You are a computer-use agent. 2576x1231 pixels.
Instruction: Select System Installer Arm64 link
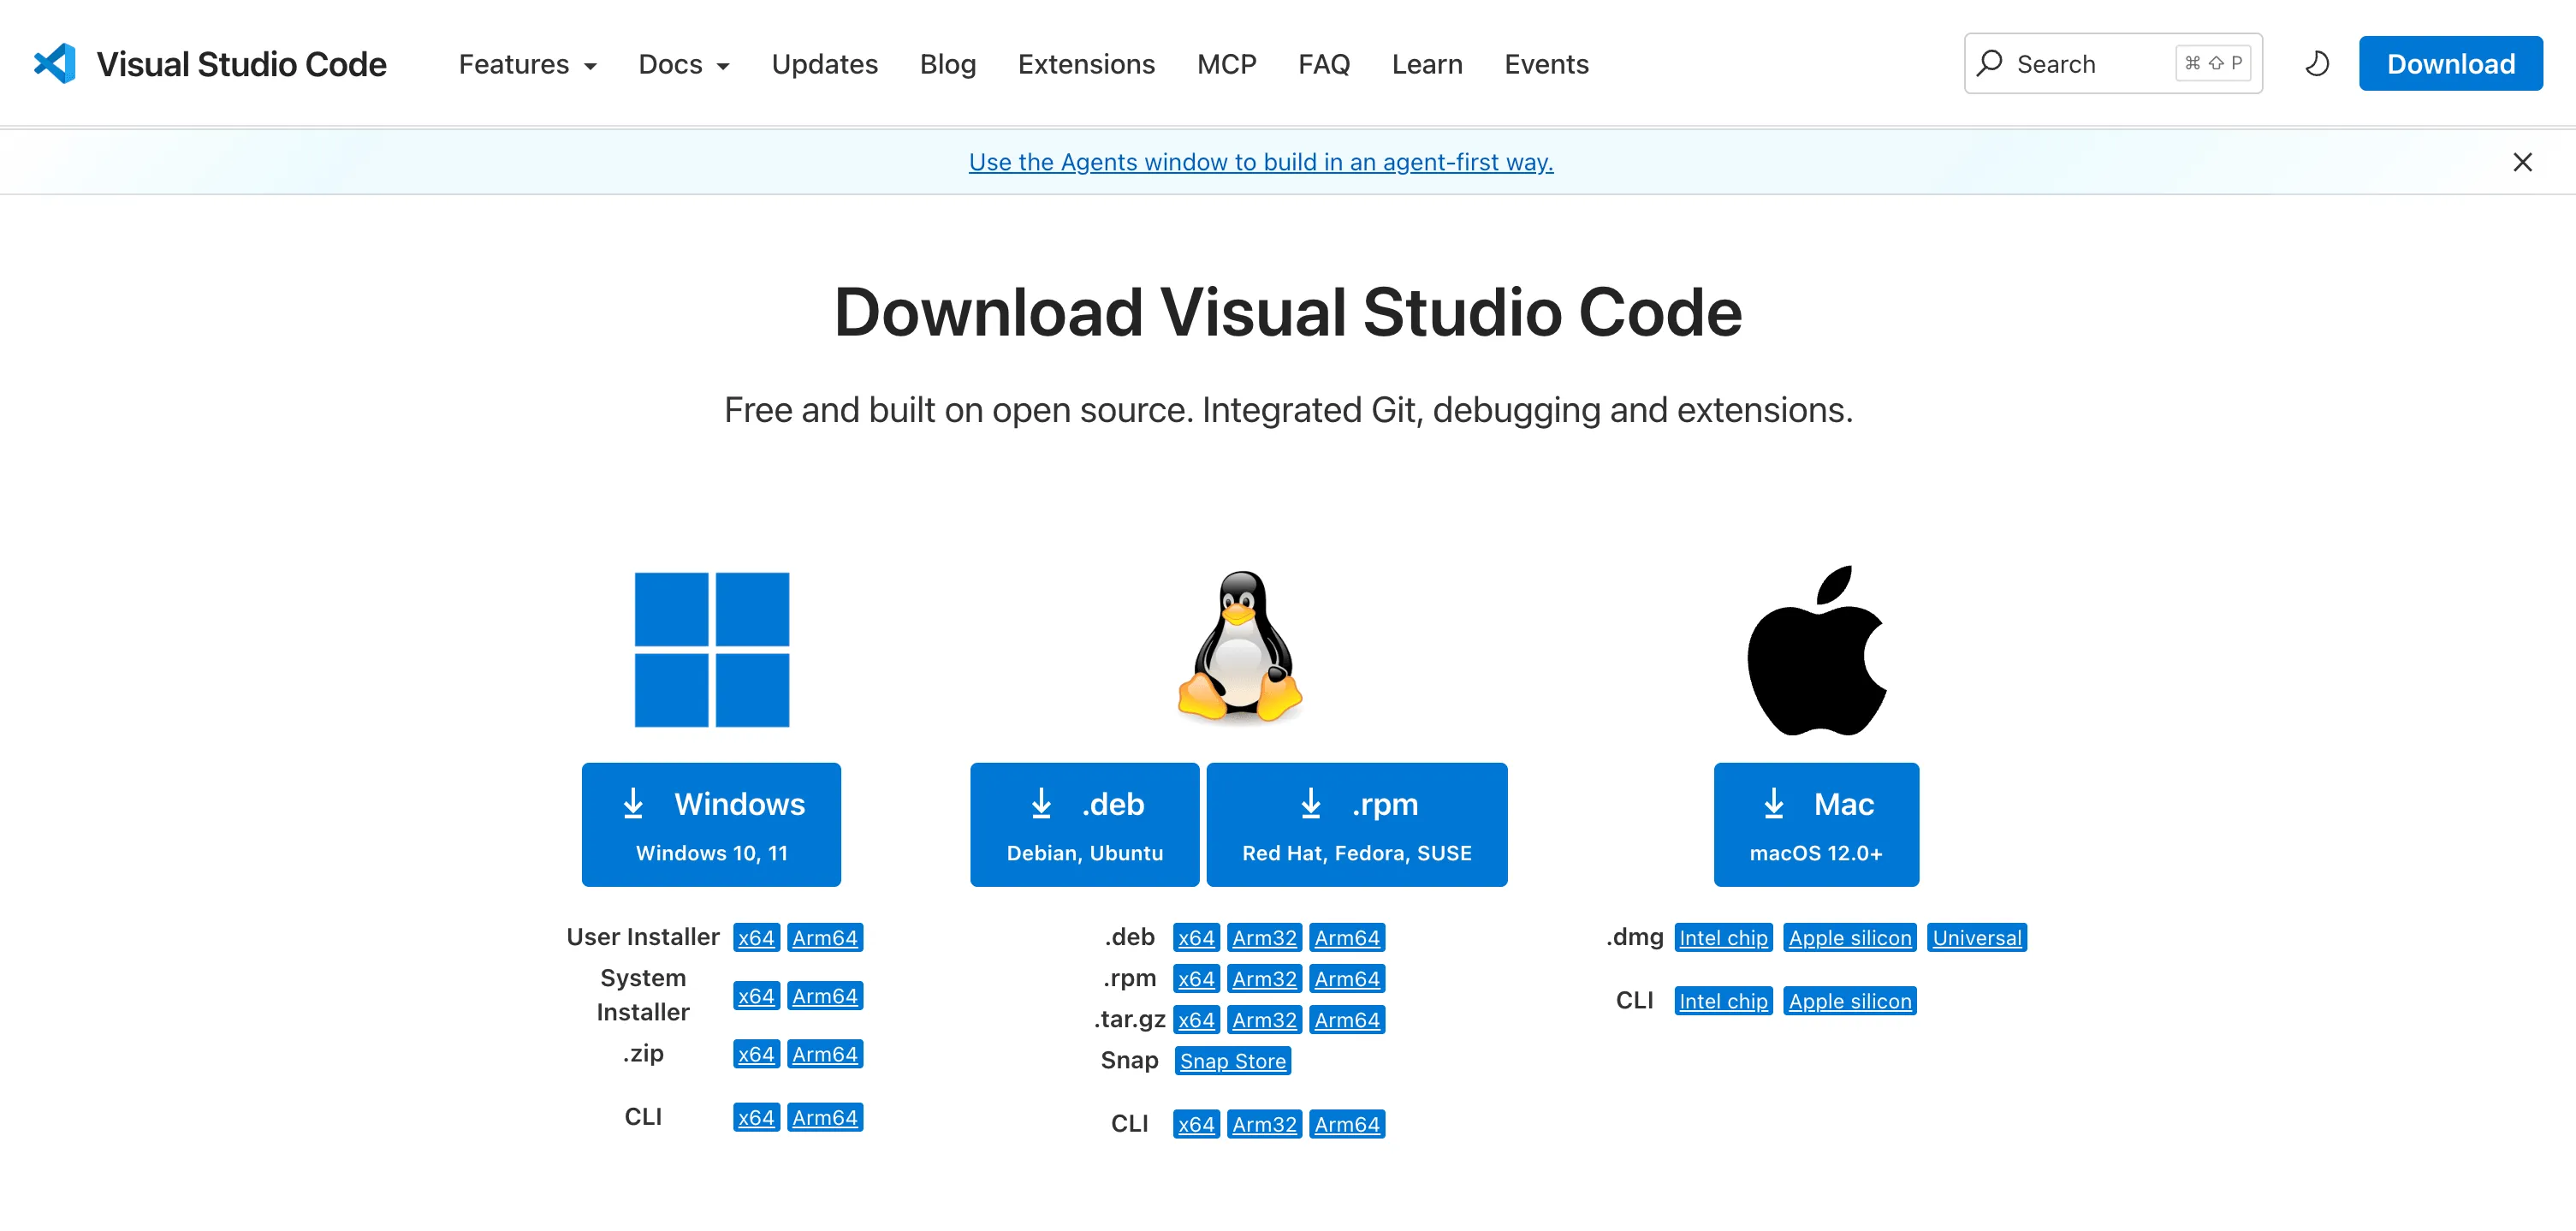(824, 996)
